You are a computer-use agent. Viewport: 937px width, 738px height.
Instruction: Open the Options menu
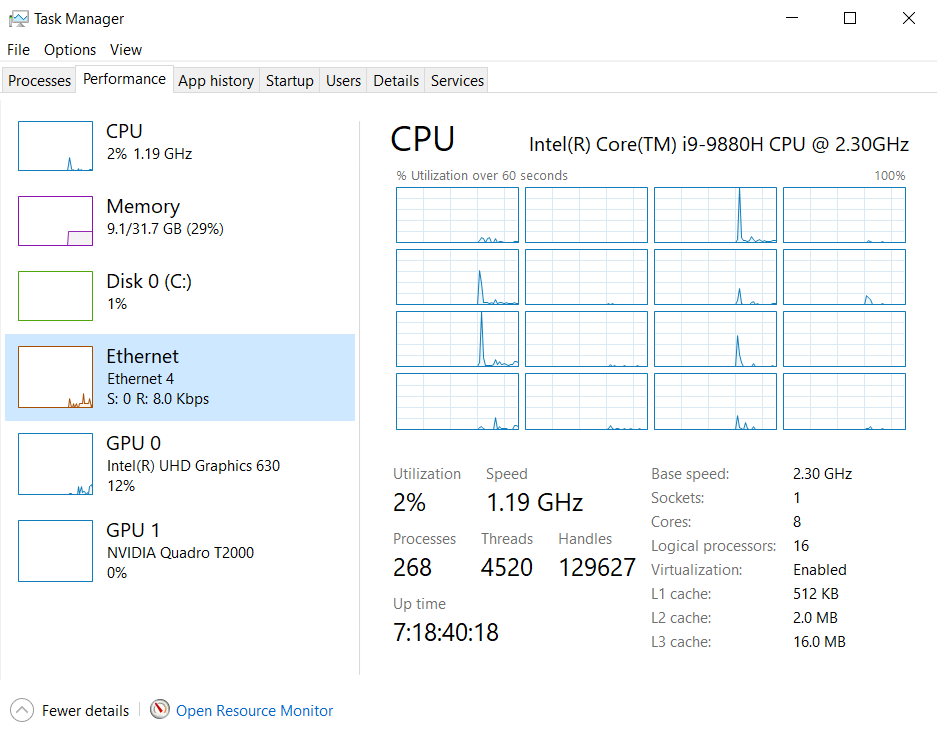(x=70, y=50)
